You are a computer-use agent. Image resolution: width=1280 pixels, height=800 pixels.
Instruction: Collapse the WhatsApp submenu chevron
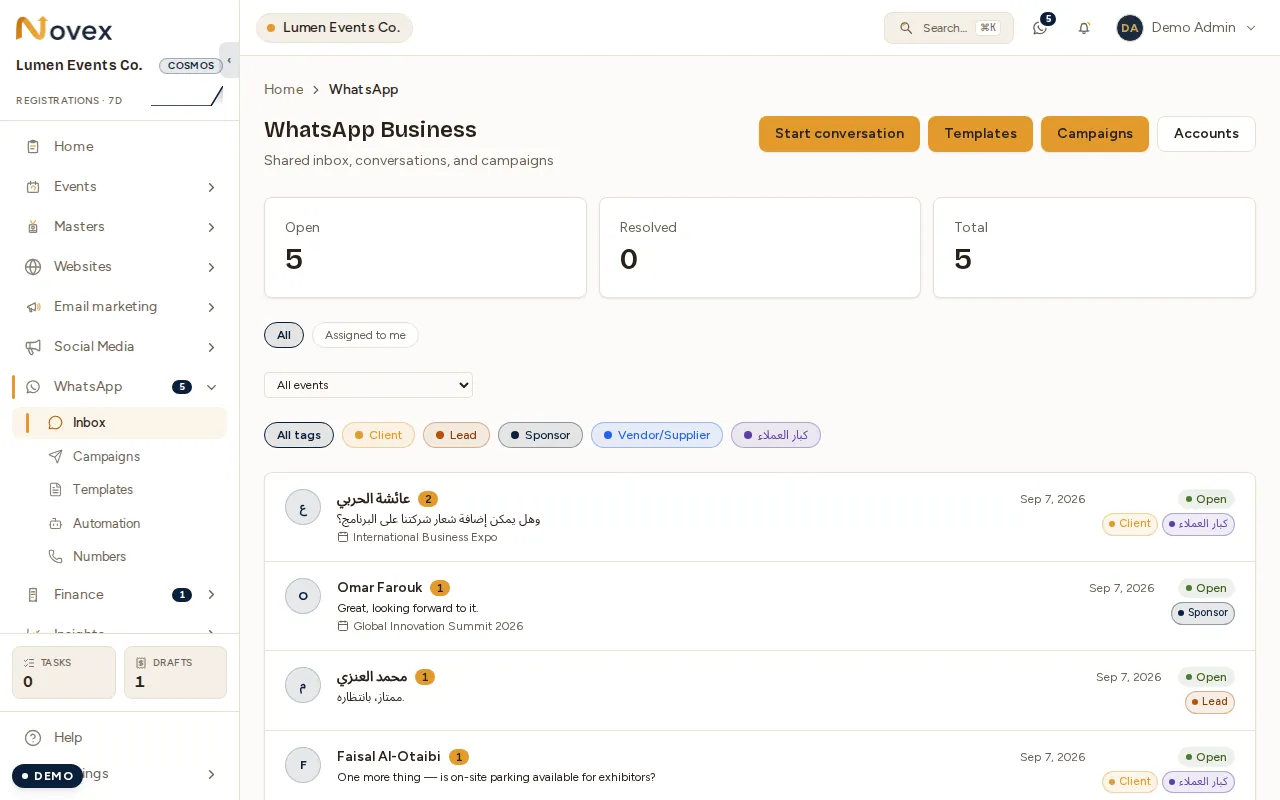tap(211, 387)
